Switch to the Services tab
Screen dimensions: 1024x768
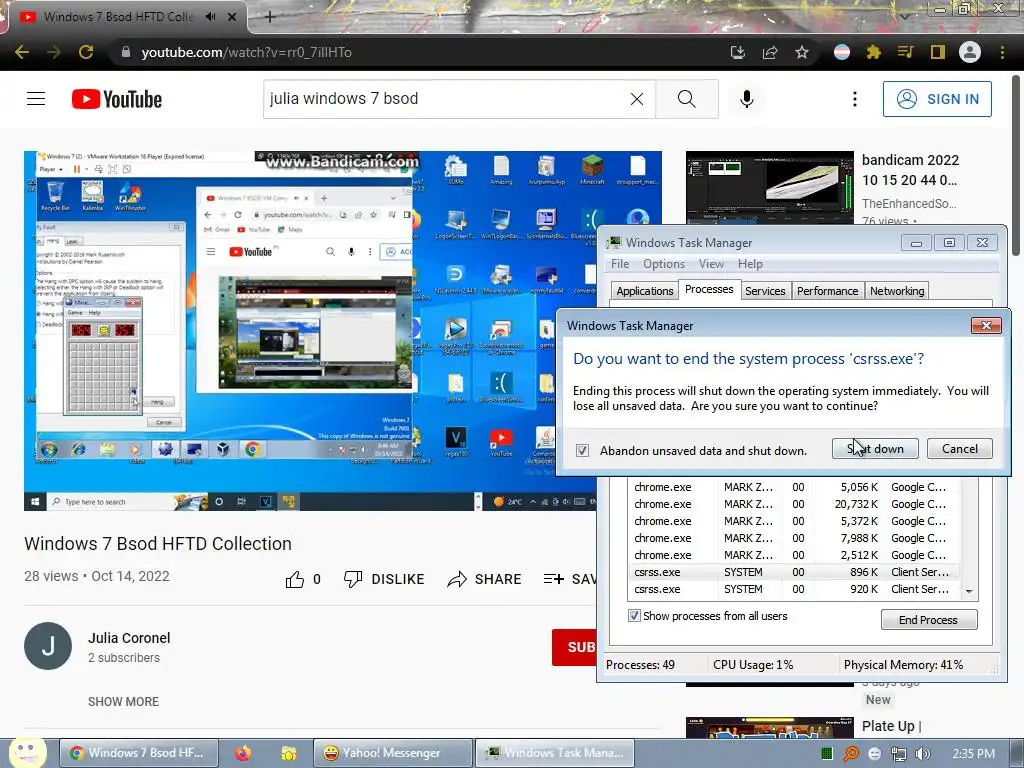(765, 291)
